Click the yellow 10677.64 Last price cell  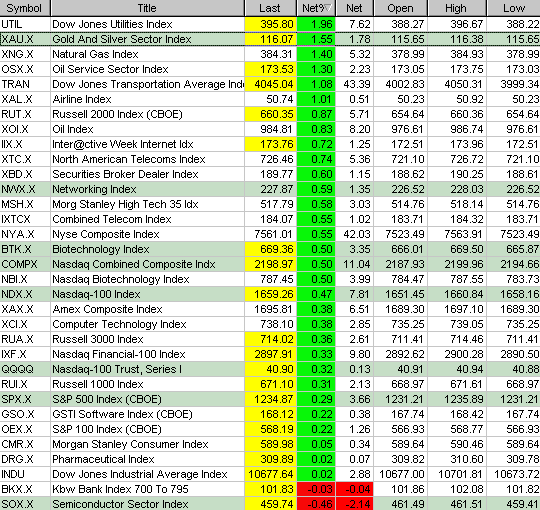click(x=271, y=474)
